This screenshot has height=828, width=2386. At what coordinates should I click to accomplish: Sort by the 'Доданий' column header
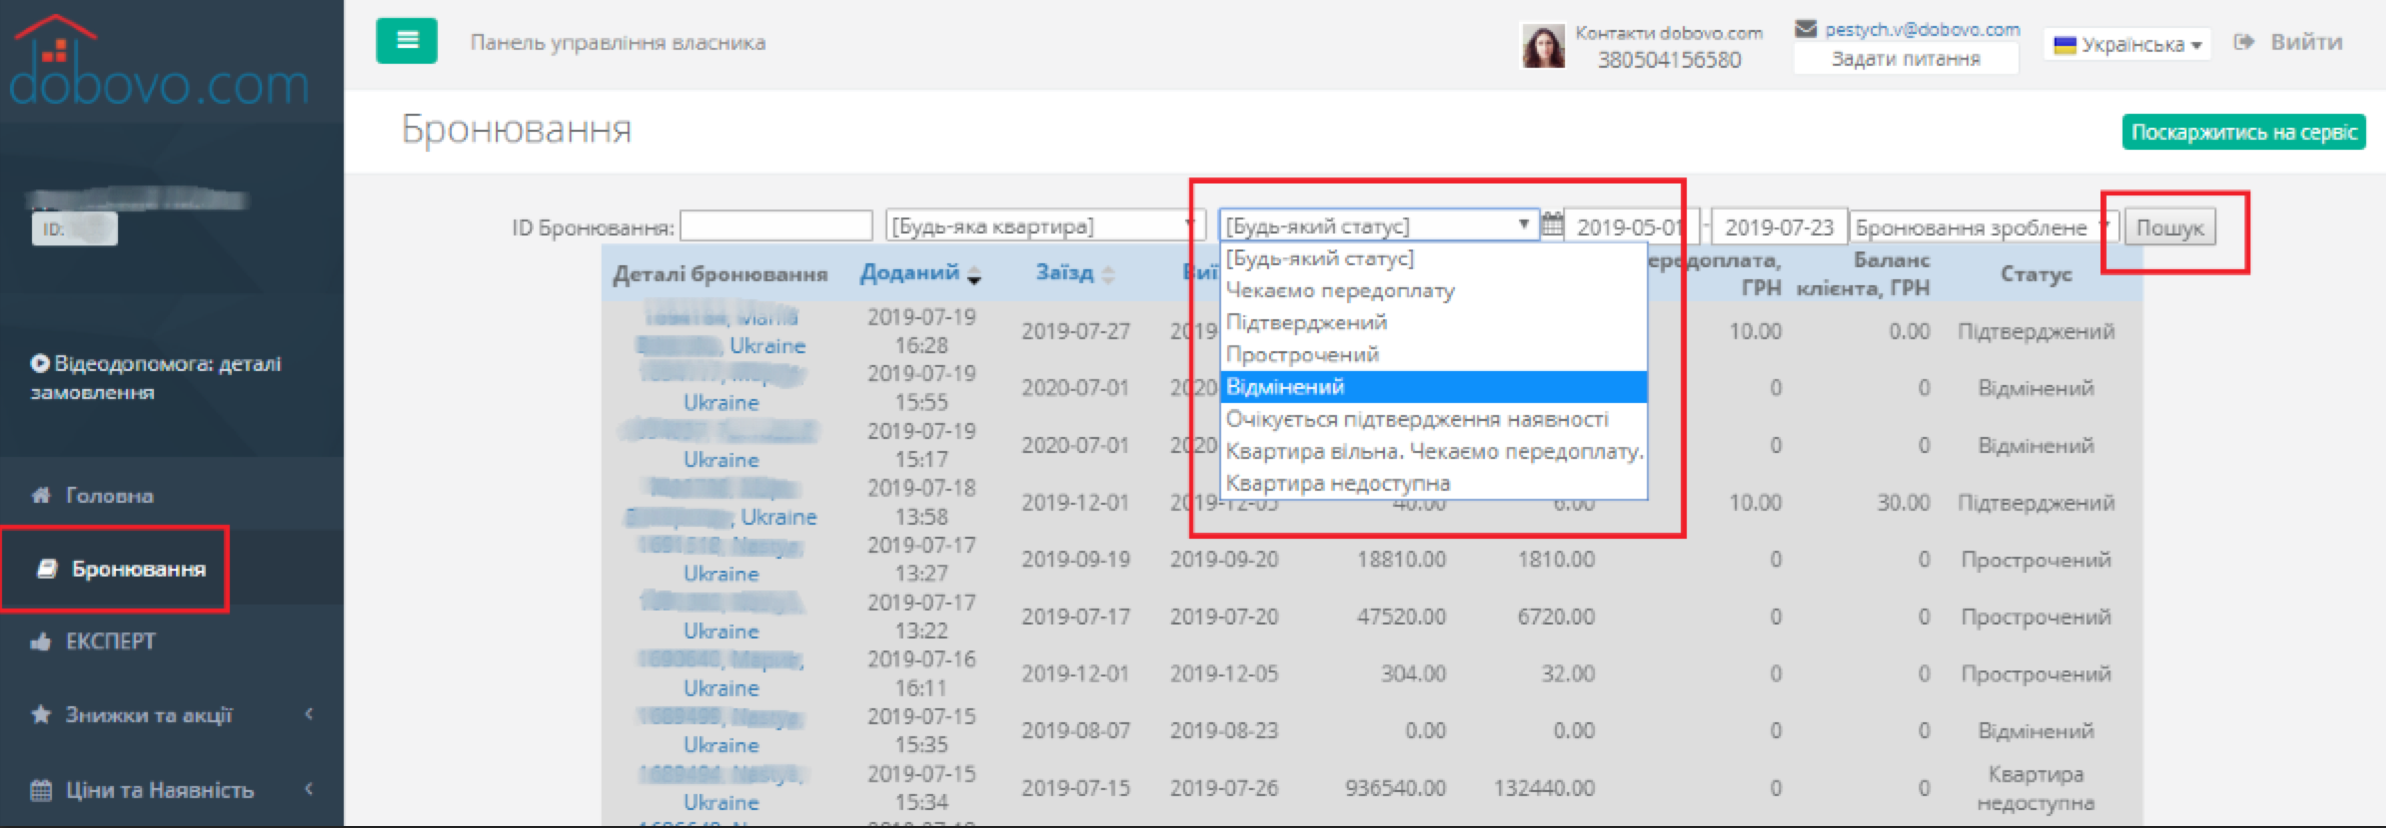(909, 272)
